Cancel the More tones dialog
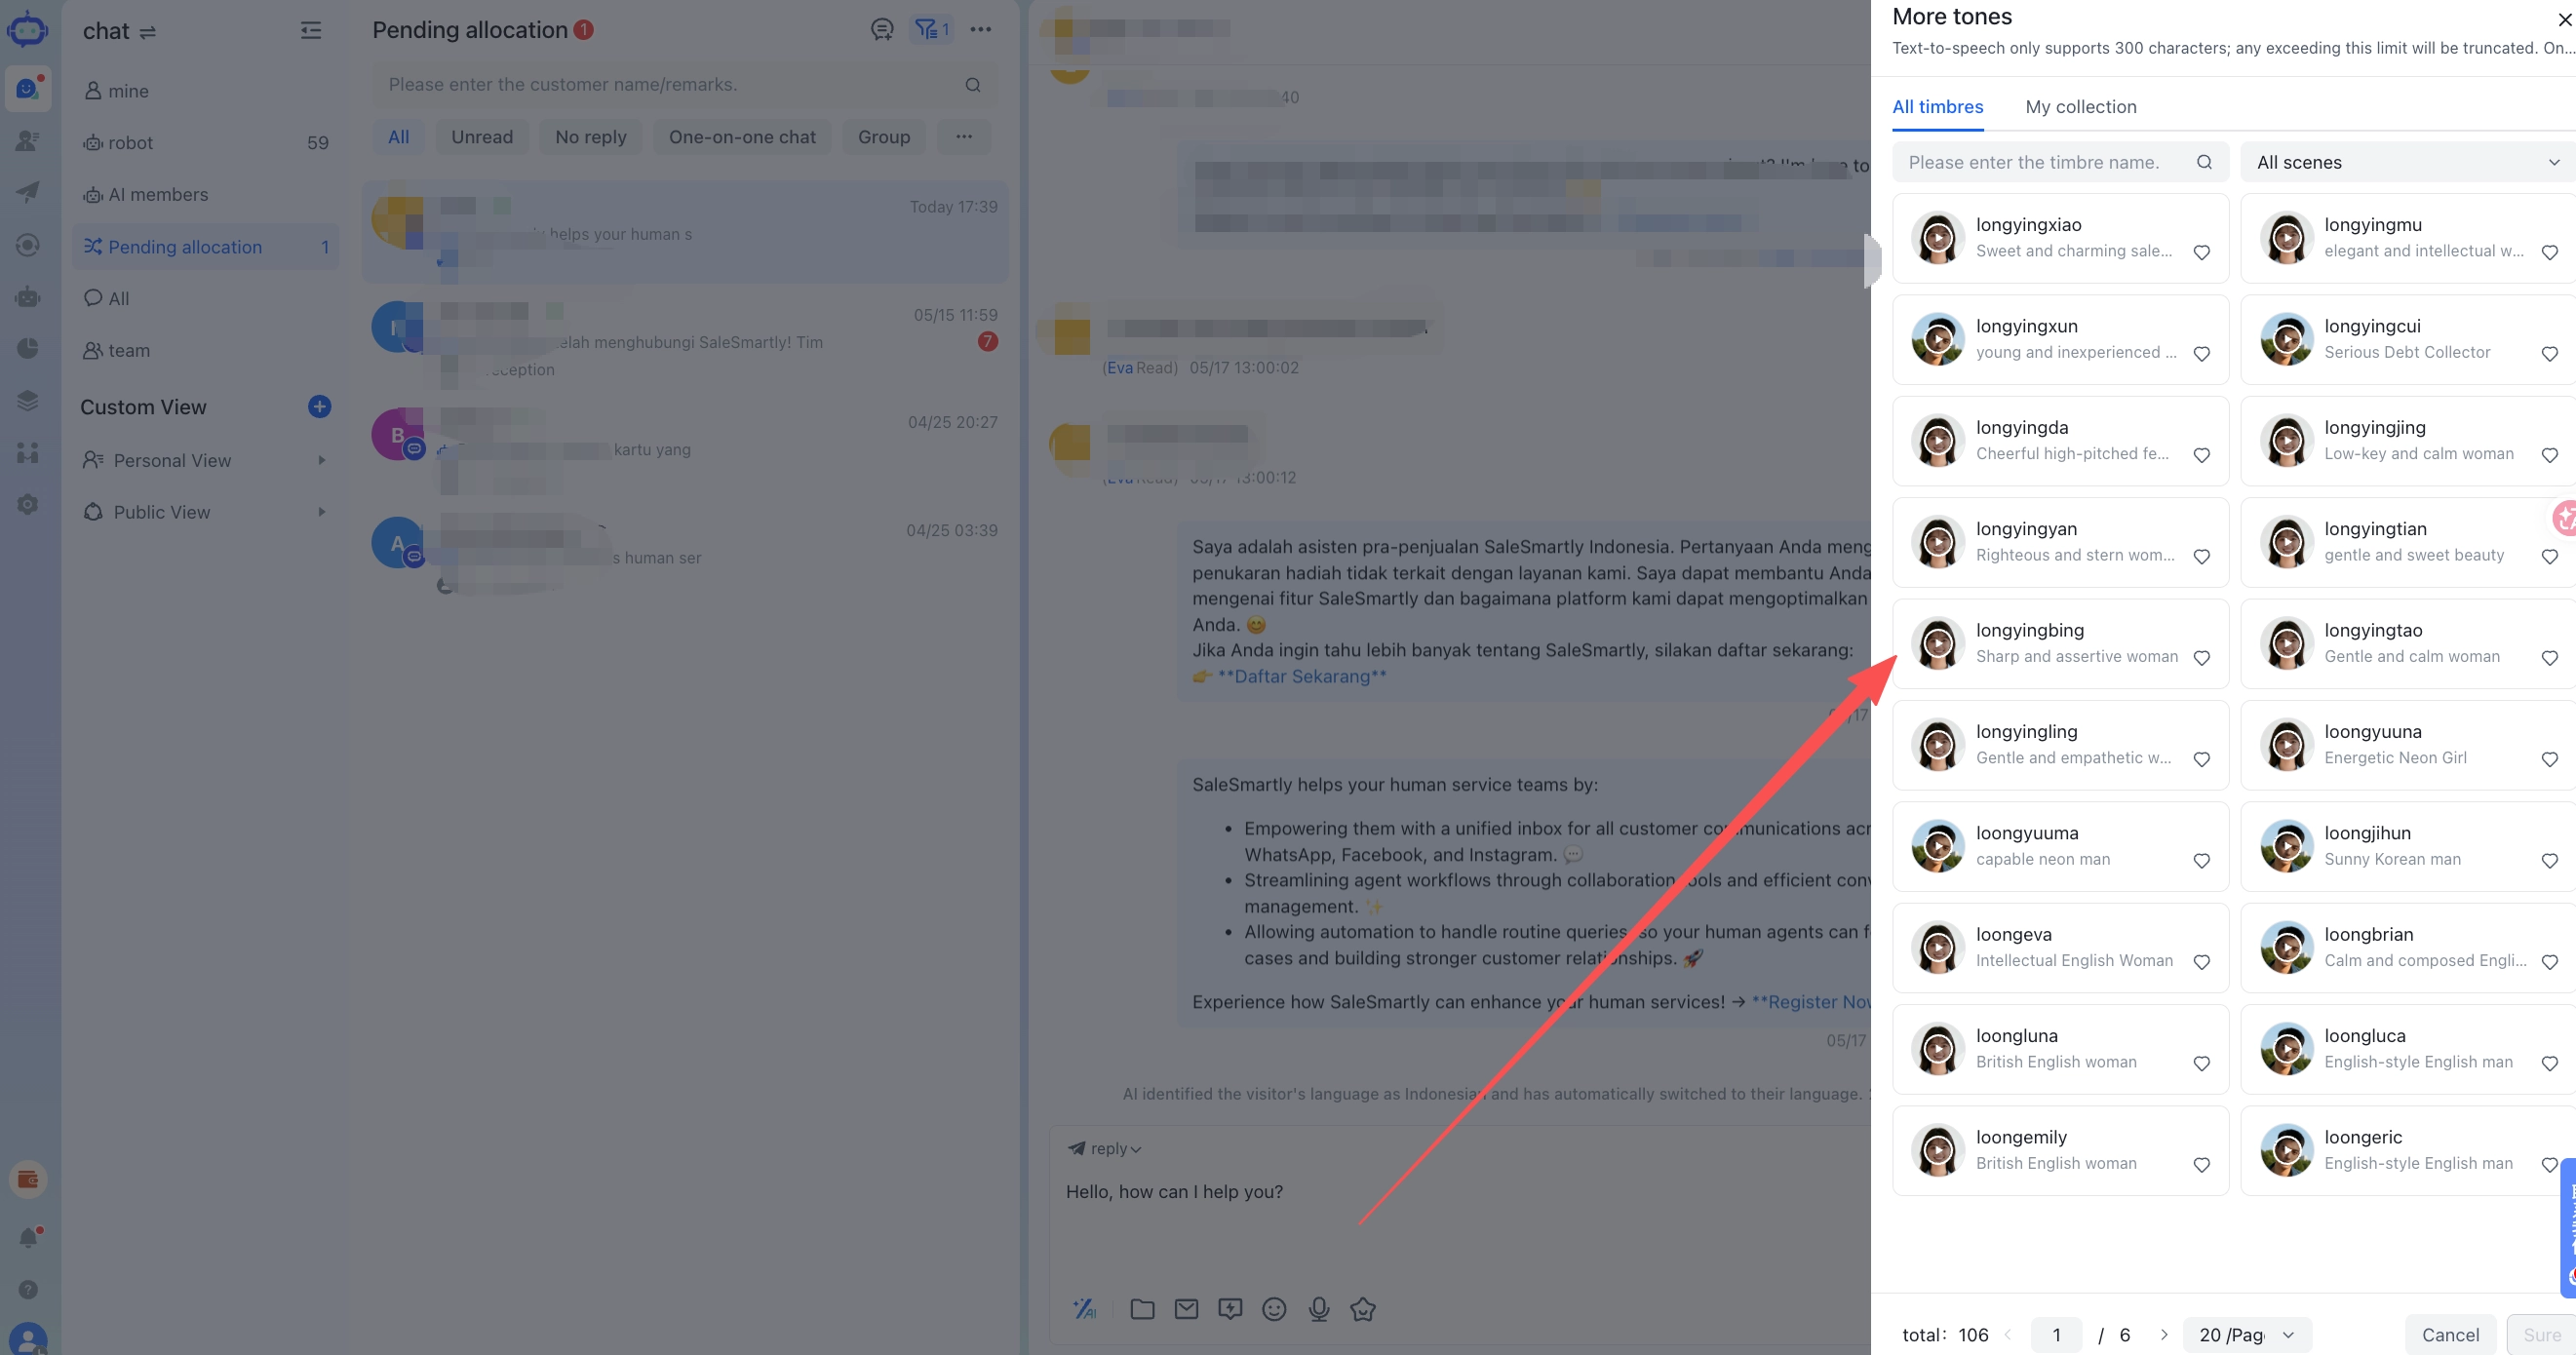The image size is (2576, 1355). click(x=2450, y=1335)
